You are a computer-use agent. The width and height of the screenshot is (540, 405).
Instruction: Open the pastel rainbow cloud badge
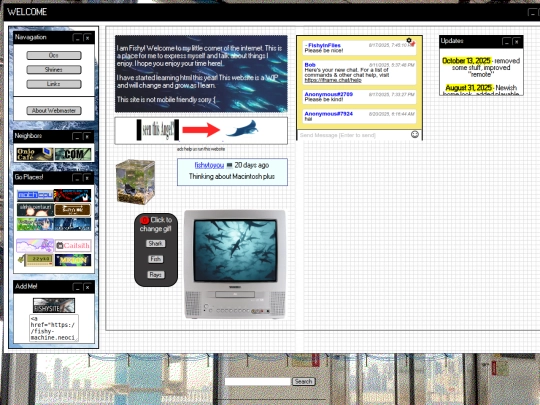[35, 246]
